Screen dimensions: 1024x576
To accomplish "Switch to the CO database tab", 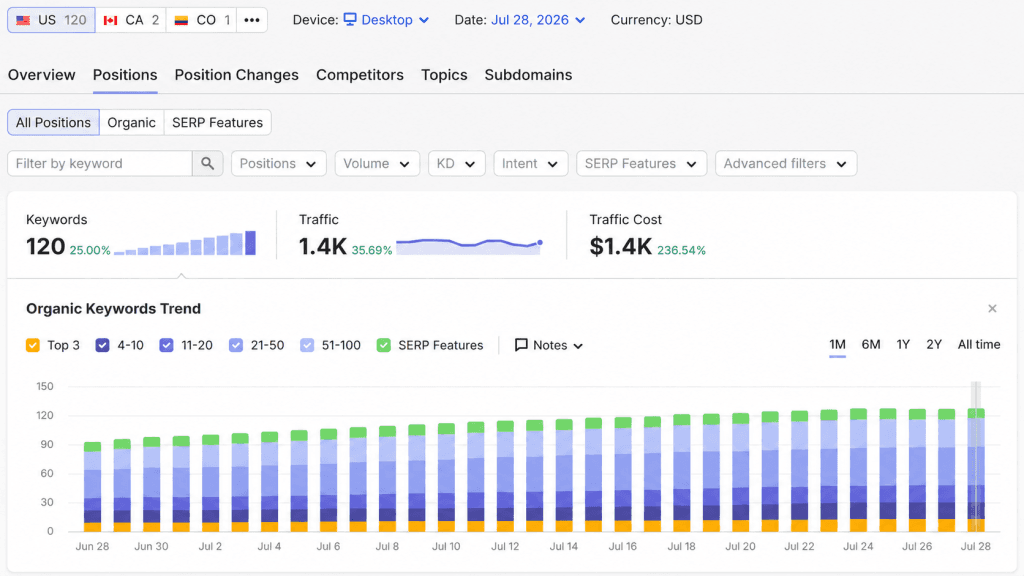I will click(x=201, y=20).
